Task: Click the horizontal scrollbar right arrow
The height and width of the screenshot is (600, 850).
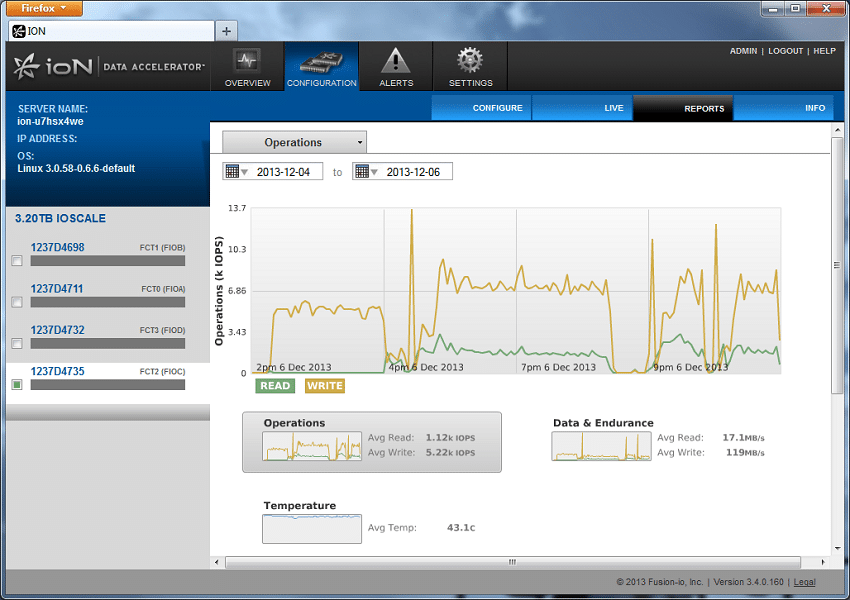Action: tap(823, 562)
